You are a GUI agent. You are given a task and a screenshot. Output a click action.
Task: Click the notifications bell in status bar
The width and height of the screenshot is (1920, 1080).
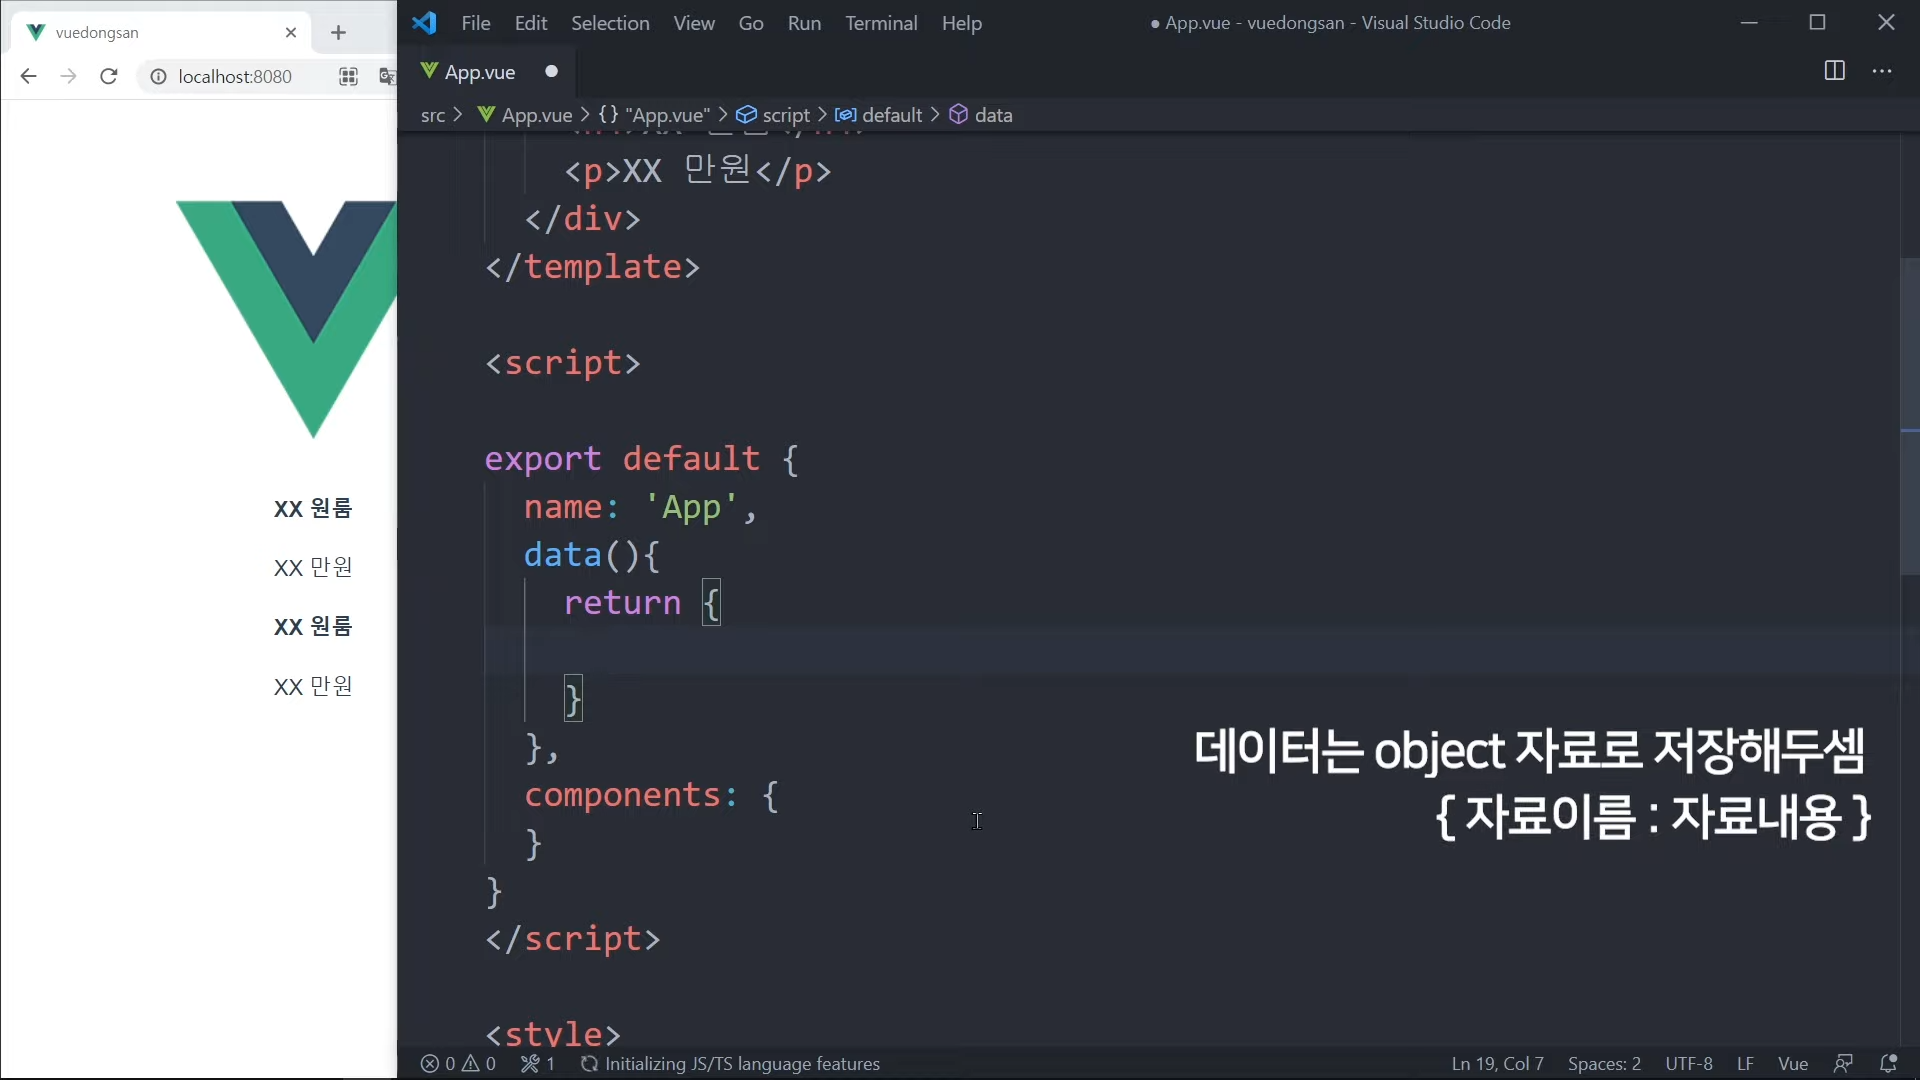[x=1888, y=1063]
